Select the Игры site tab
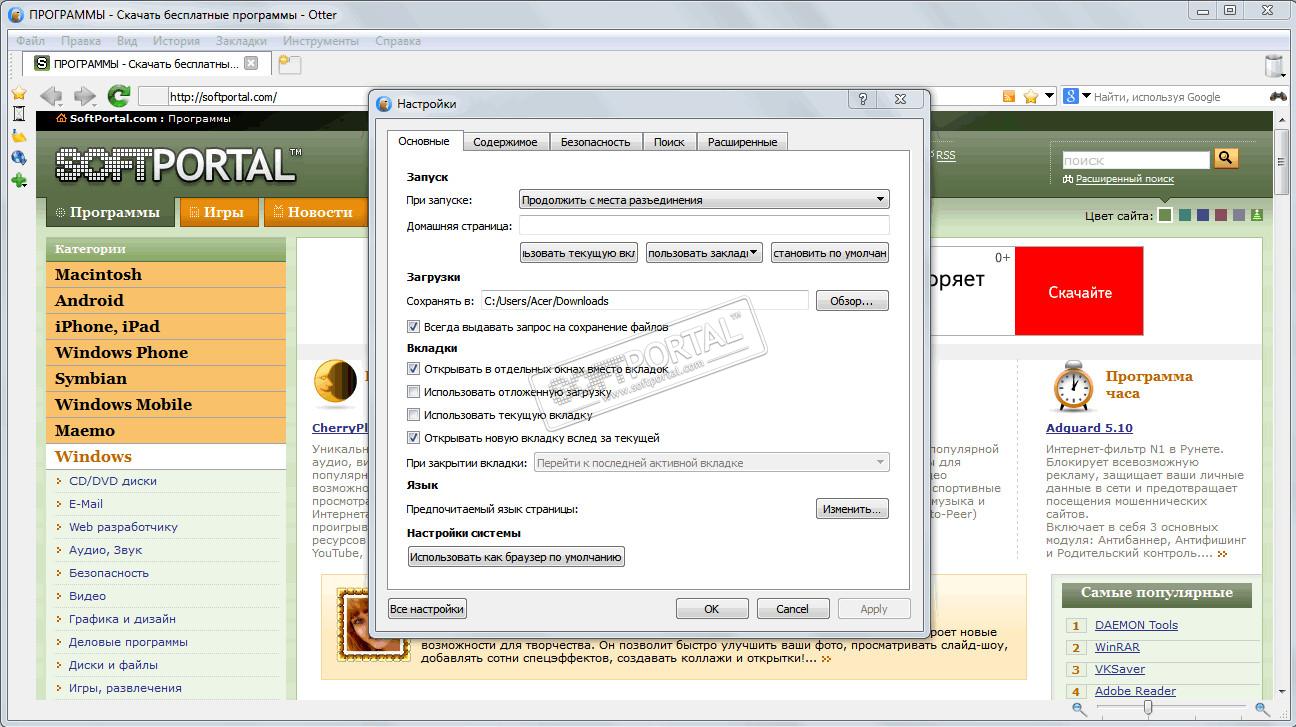This screenshot has height=727, width=1296. (x=219, y=212)
